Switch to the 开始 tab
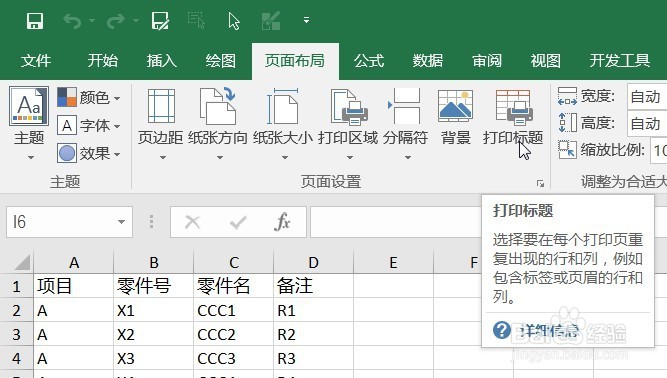This screenshot has height=378, width=667. tap(103, 61)
